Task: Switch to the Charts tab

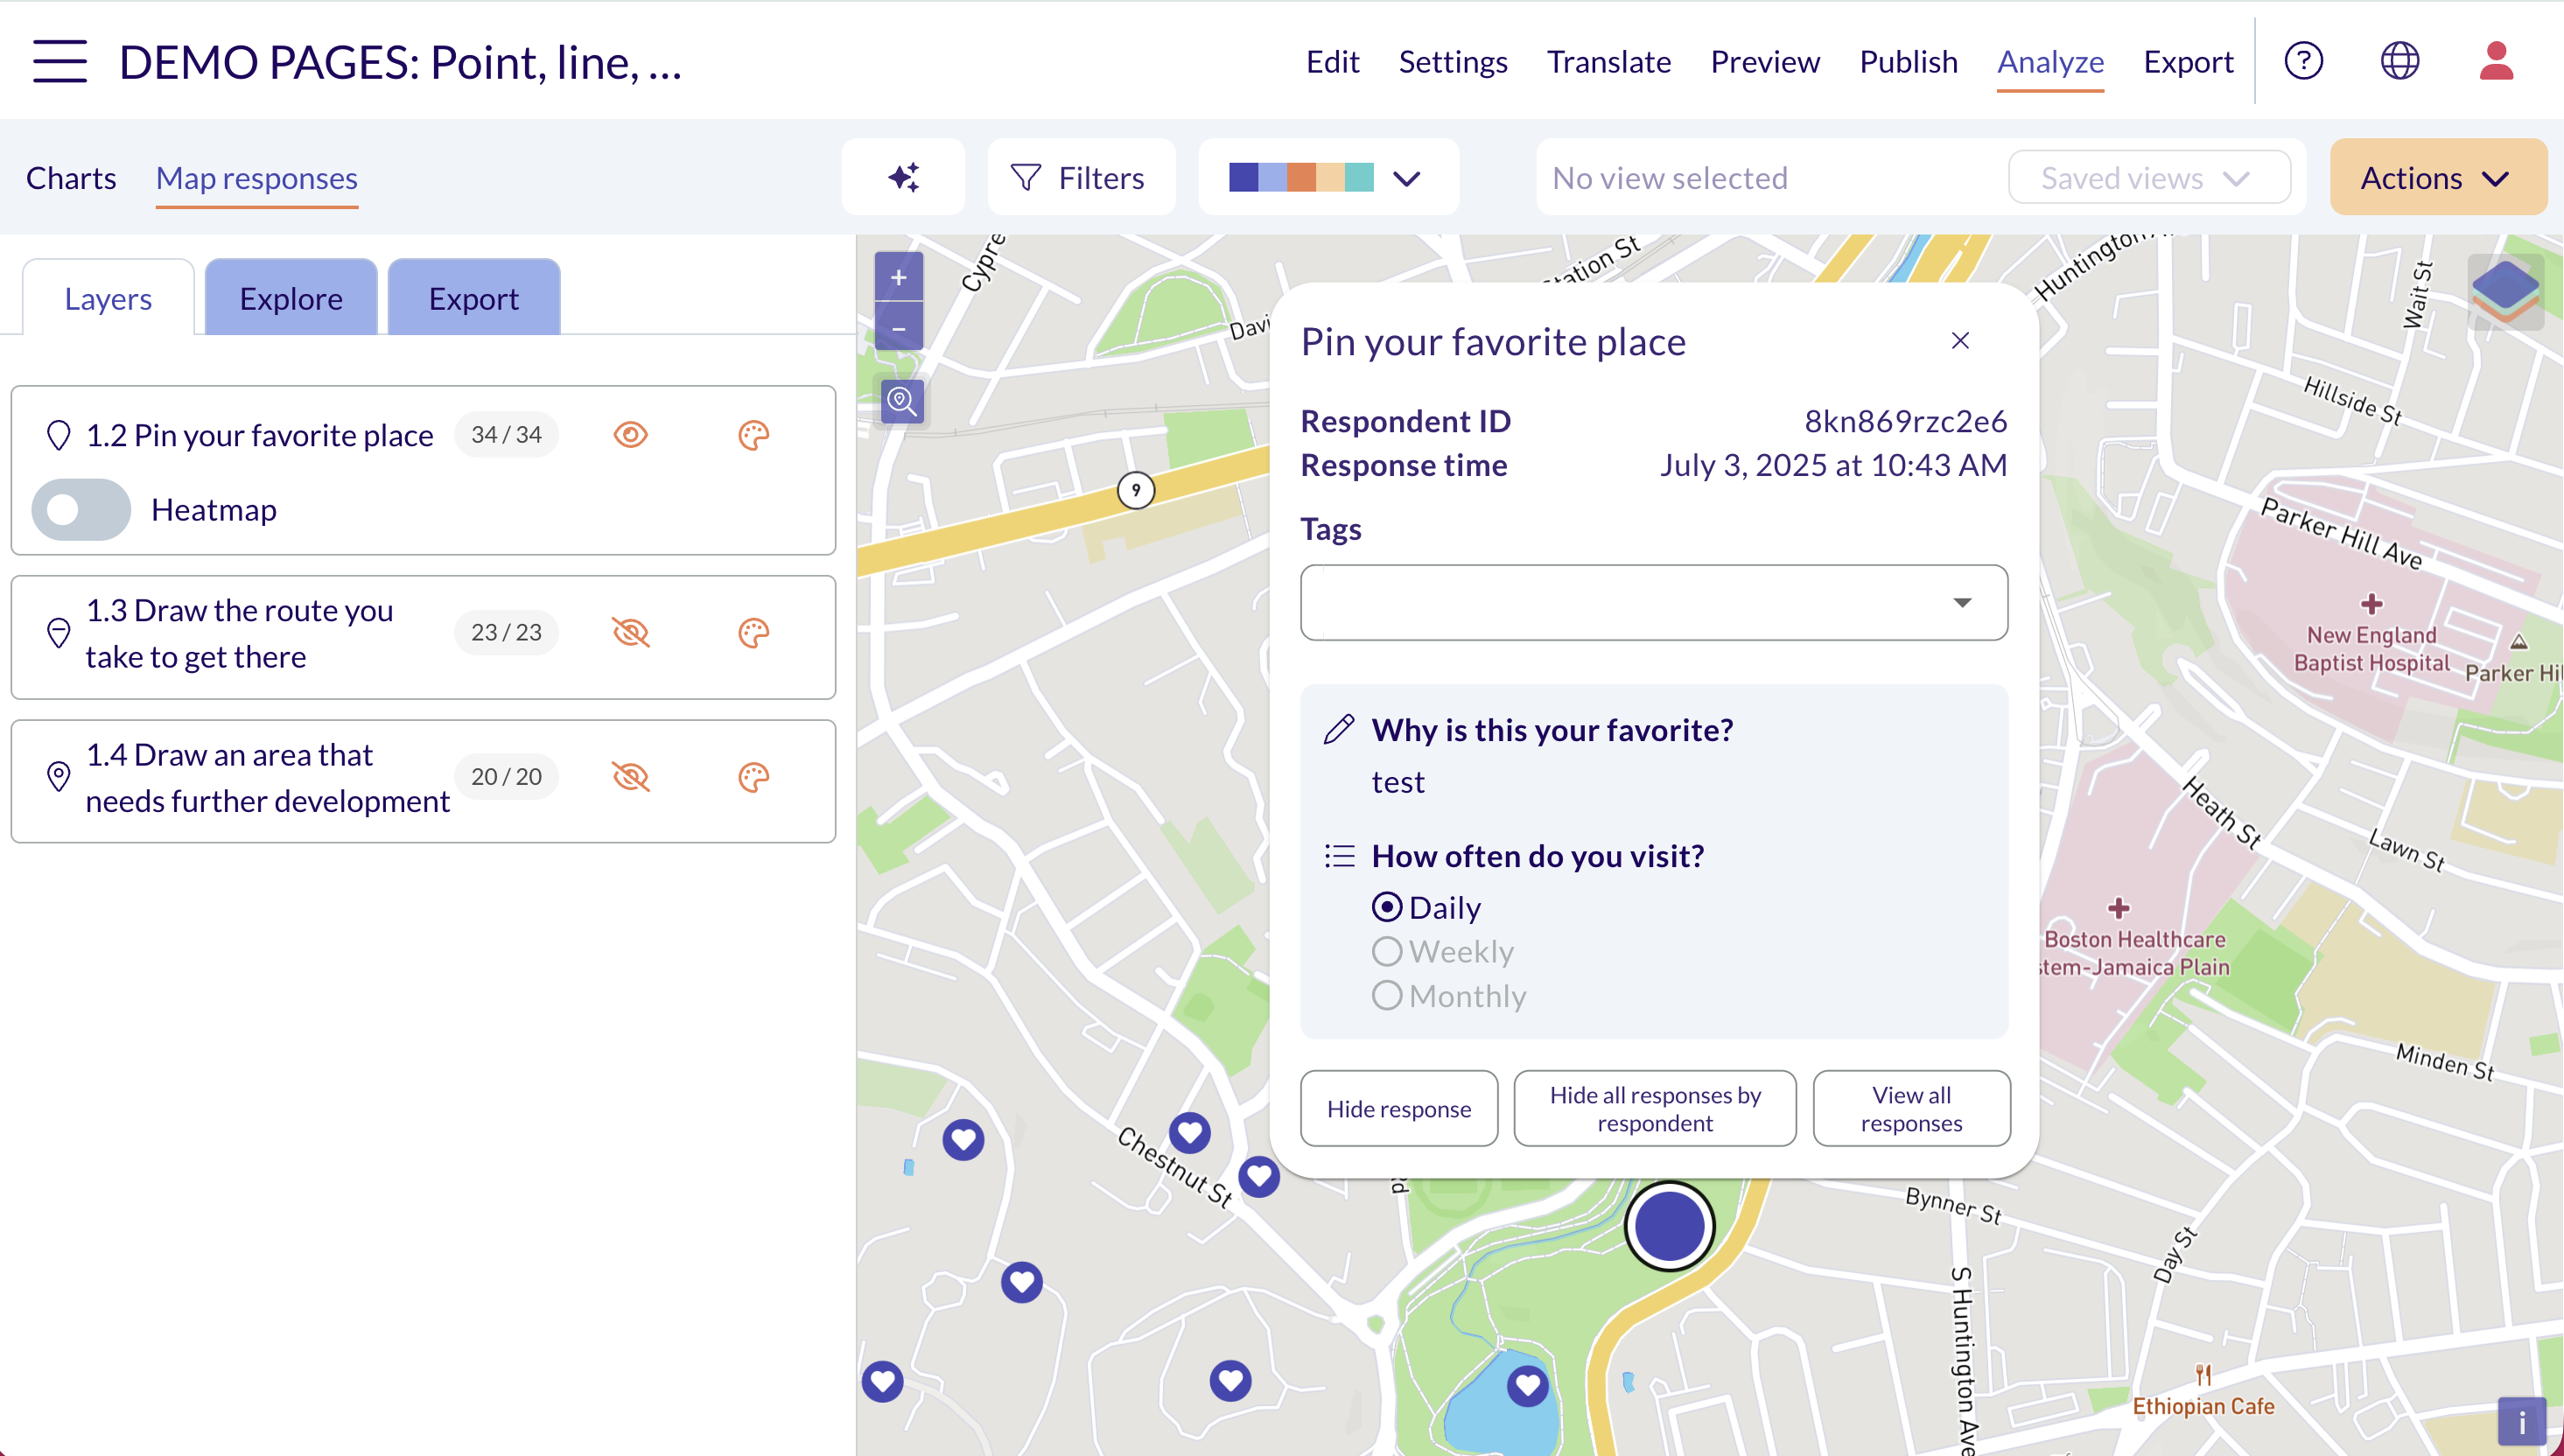Action: (71, 178)
